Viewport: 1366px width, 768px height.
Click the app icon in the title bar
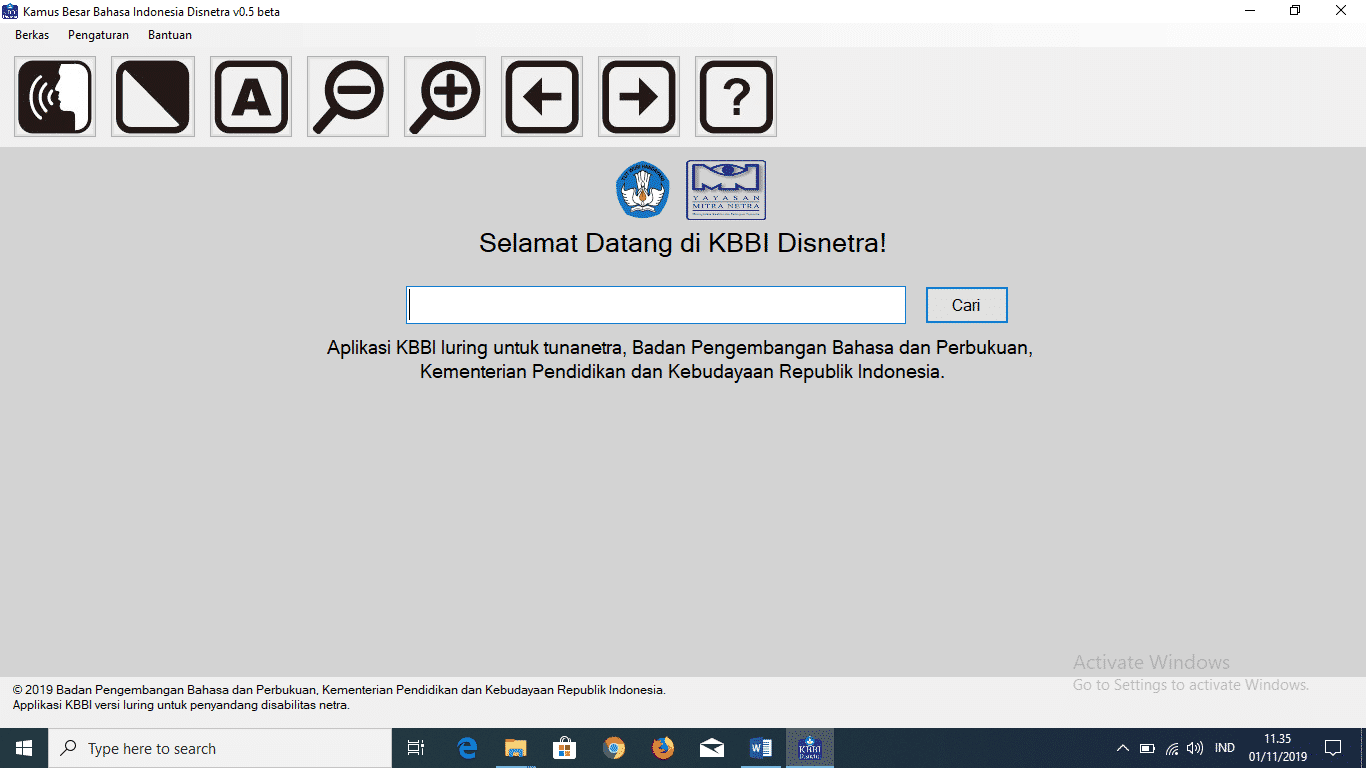click(11, 11)
